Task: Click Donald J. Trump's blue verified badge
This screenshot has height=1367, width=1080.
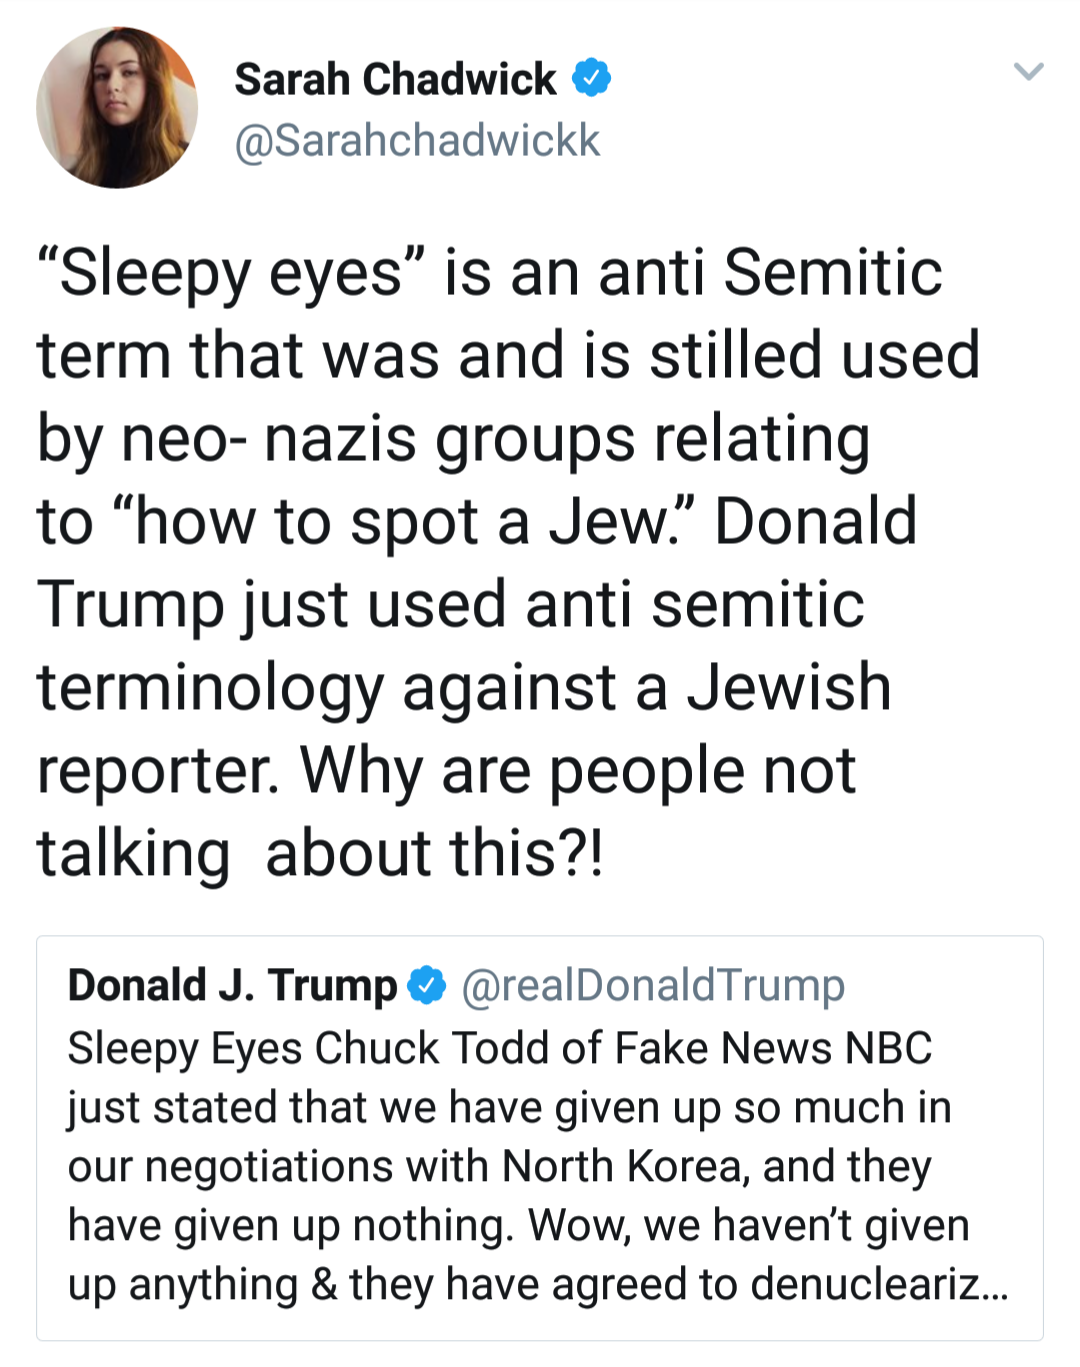Action: [x=427, y=985]
